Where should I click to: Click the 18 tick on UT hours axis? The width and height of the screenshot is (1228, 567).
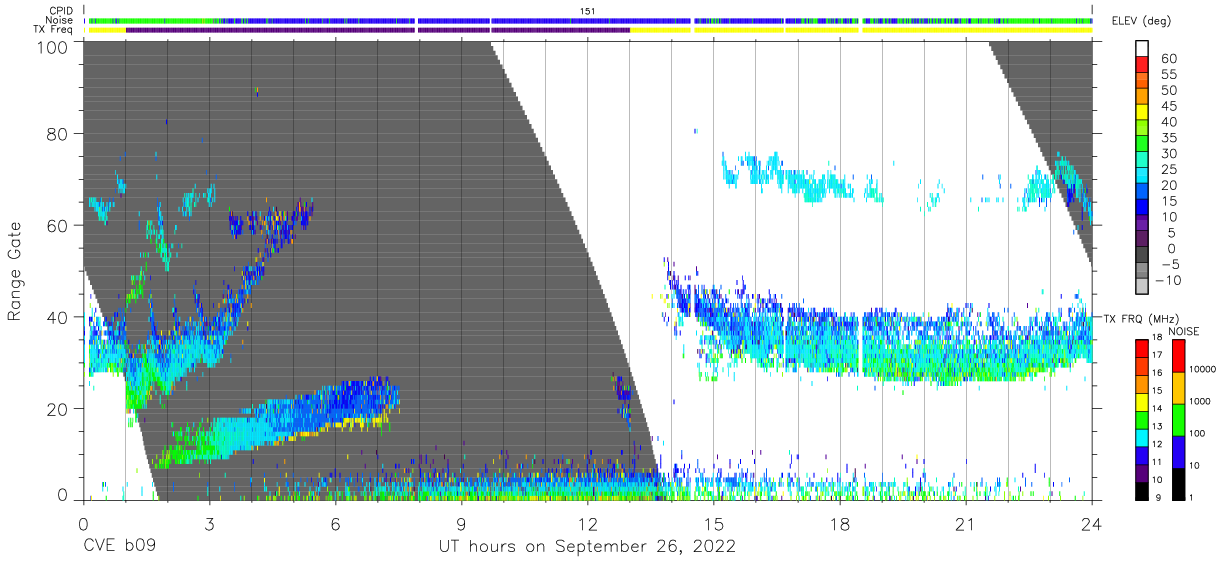pos(839,524)
